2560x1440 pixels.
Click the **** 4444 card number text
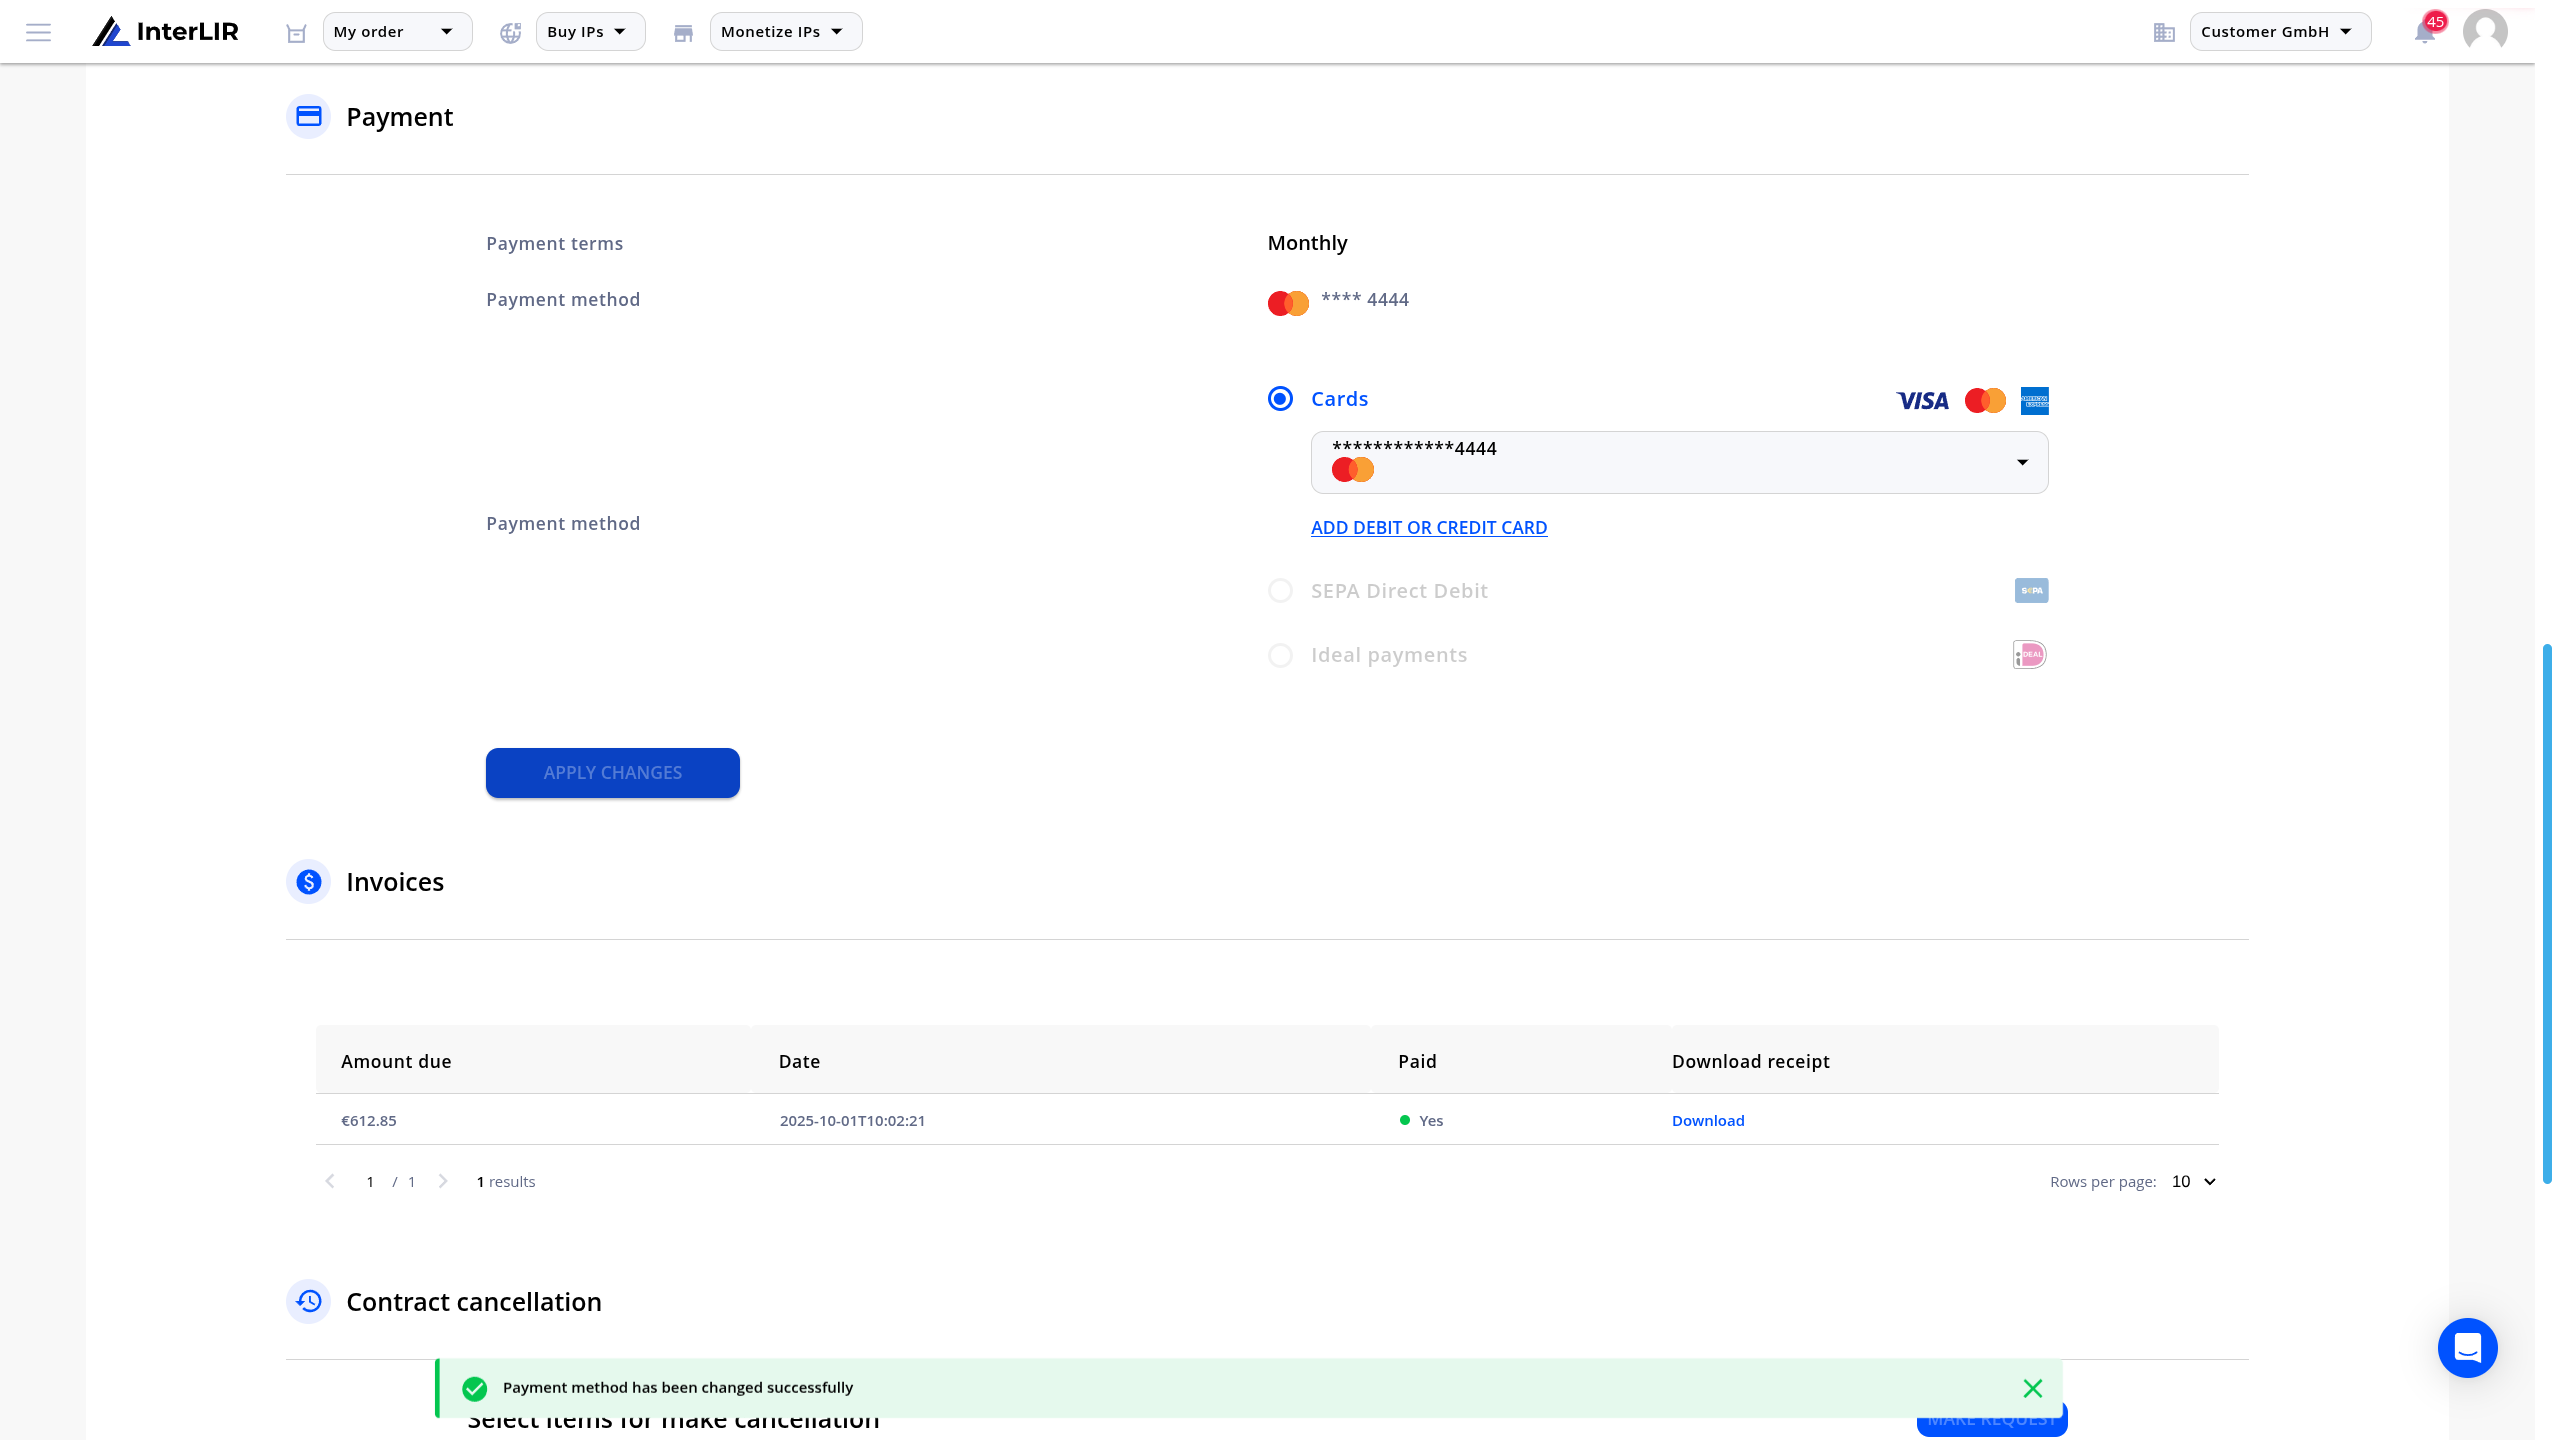[1365, 299]
